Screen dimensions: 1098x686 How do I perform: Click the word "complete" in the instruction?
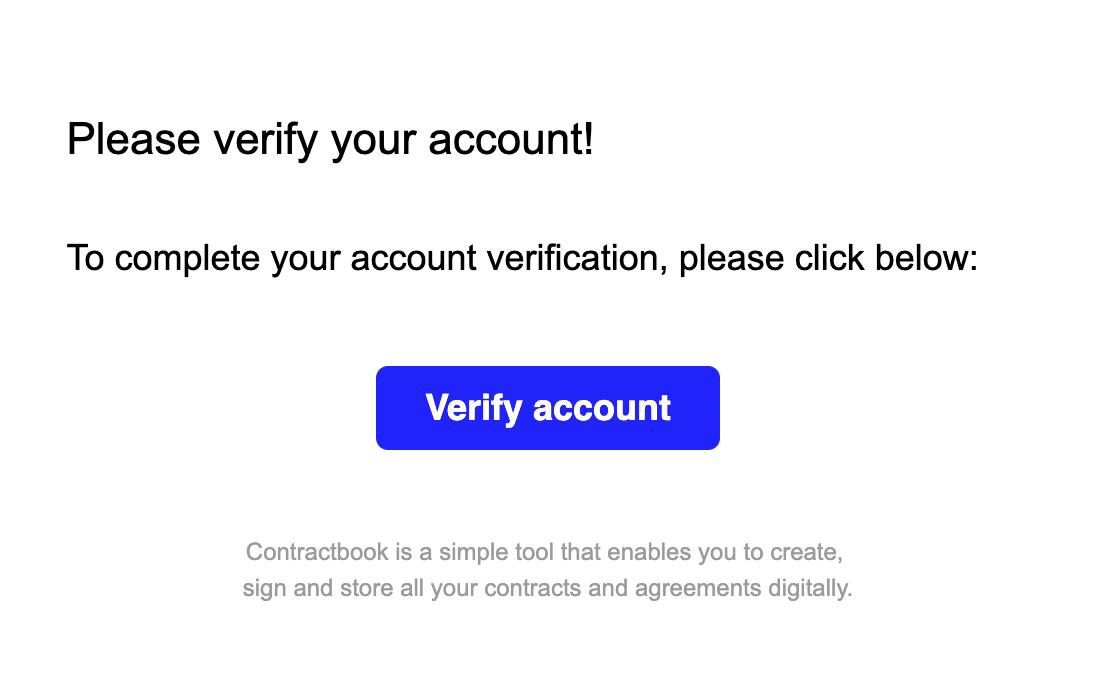point(187,259)
